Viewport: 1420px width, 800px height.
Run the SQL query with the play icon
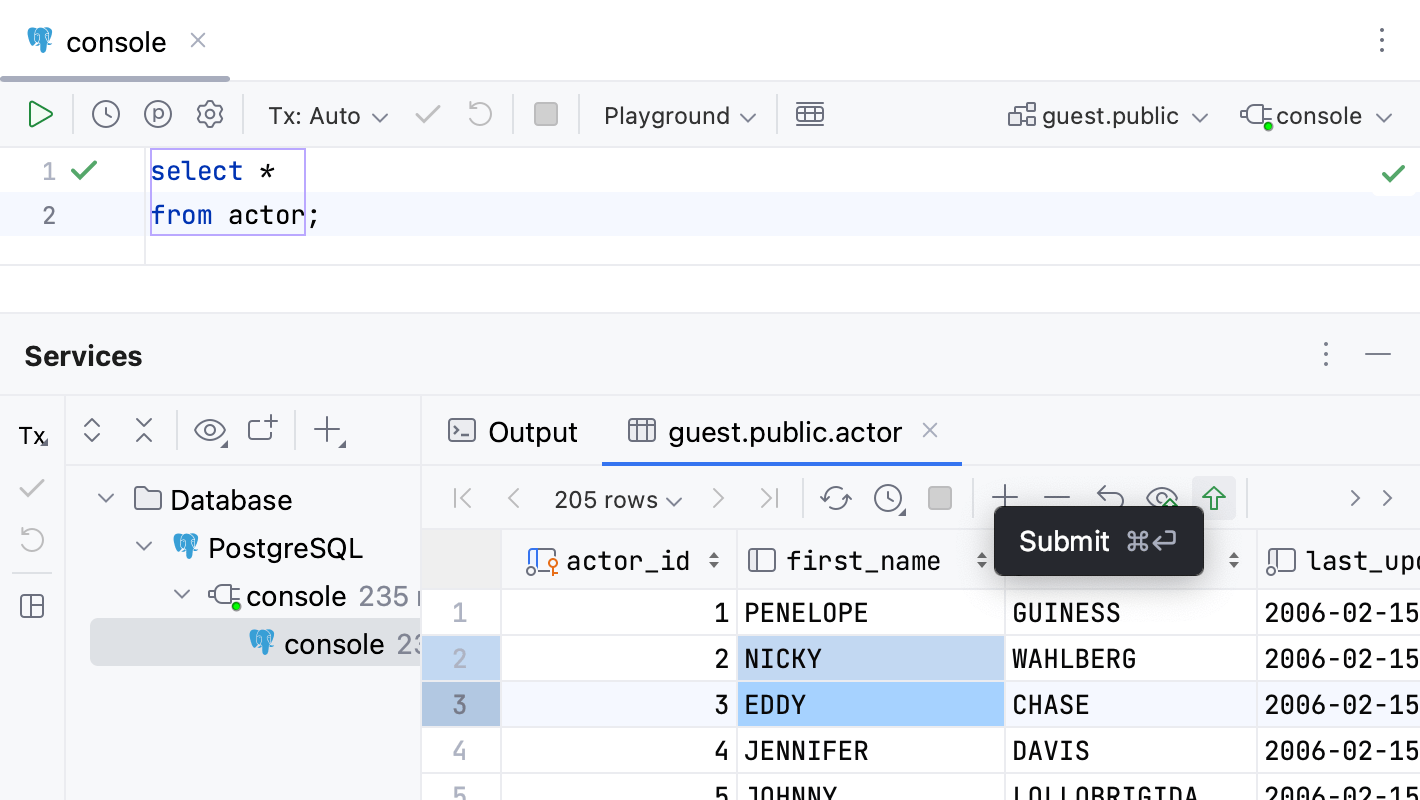click(x=41, y=114)
